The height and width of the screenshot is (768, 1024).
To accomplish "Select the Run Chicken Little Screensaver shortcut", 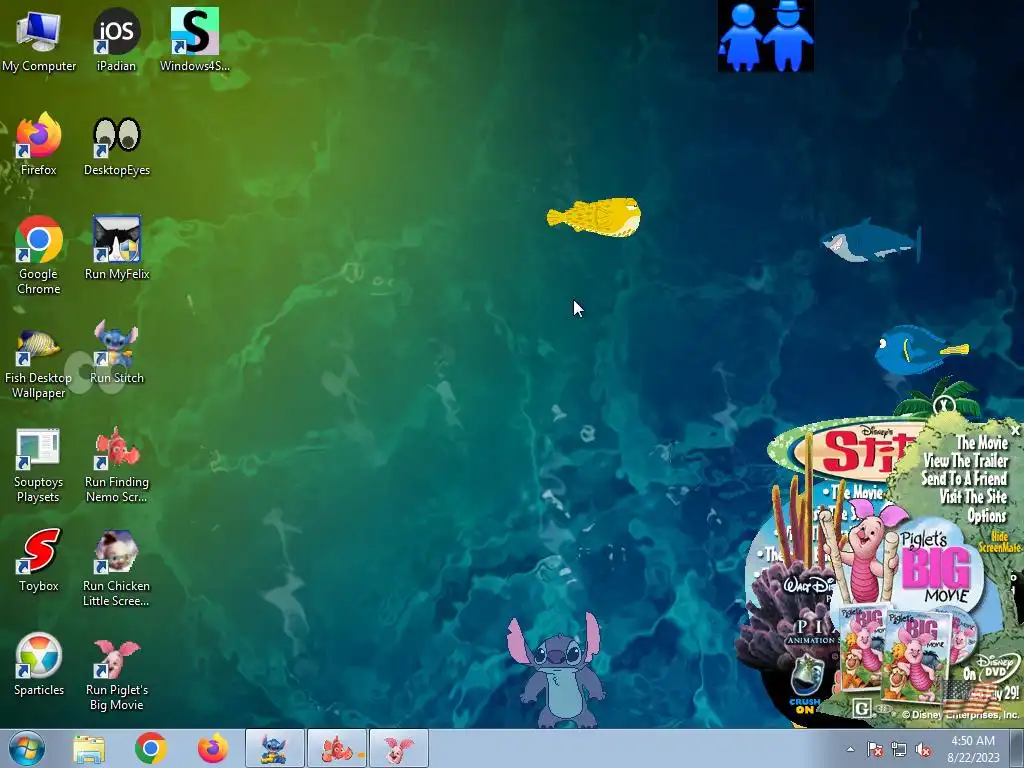I will tap(116, 568).
